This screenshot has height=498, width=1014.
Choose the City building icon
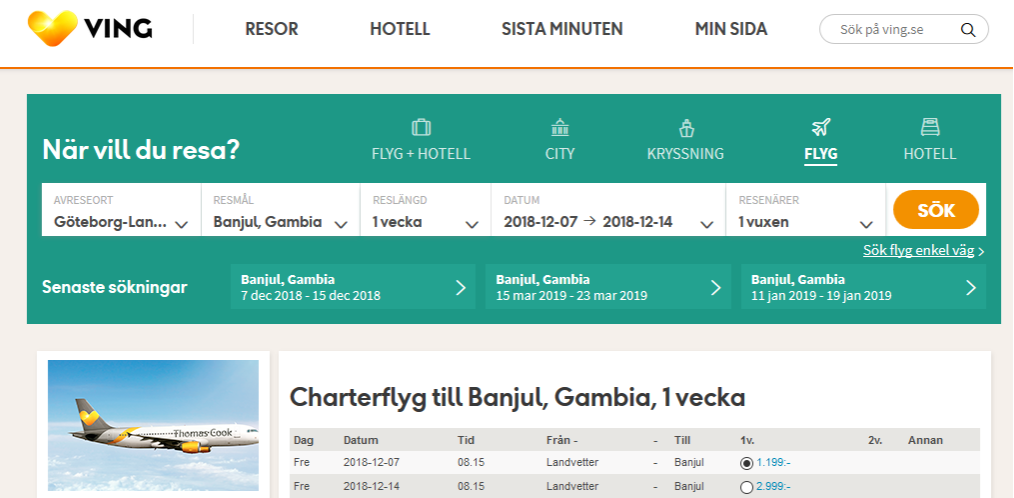click(x=559, y=127)
